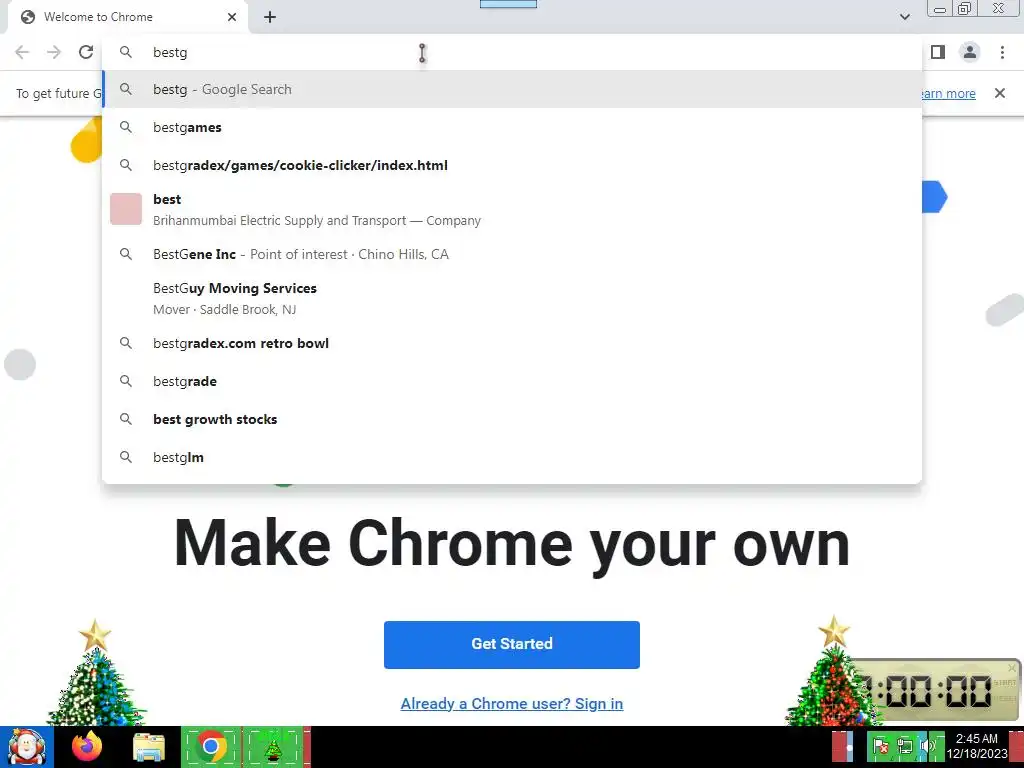Viewport: 1024px width, 768px height.
Task: Open the profile avatar menu
Action: (x=970, y=52)
